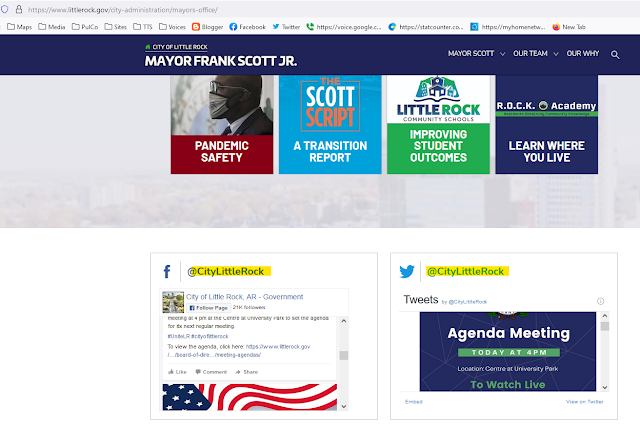This screenshot has width=640, height=428.
Task: Click the Twitter feed scroll up arrow
Action: pos(605,316)
